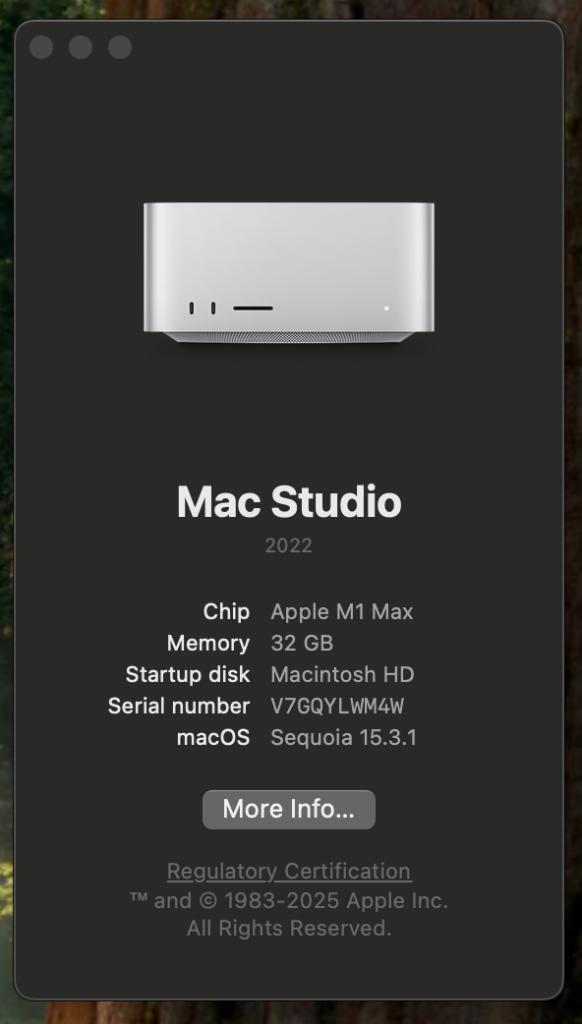
Task: Select the Apple M1 Max chip value
Action: click(342, 612)
